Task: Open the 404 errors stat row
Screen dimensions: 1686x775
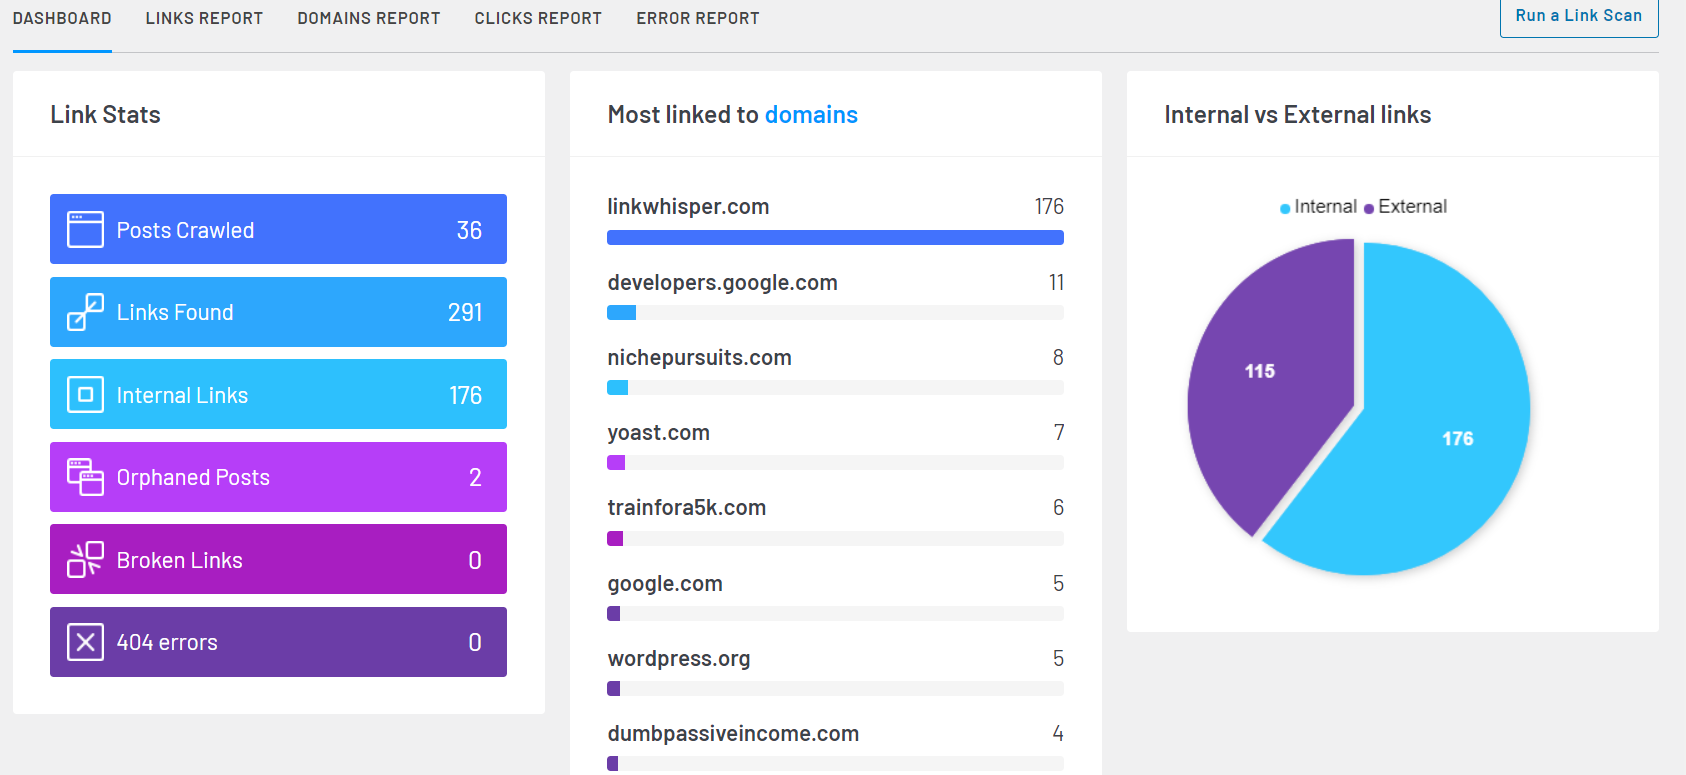Action: (278, 642)
